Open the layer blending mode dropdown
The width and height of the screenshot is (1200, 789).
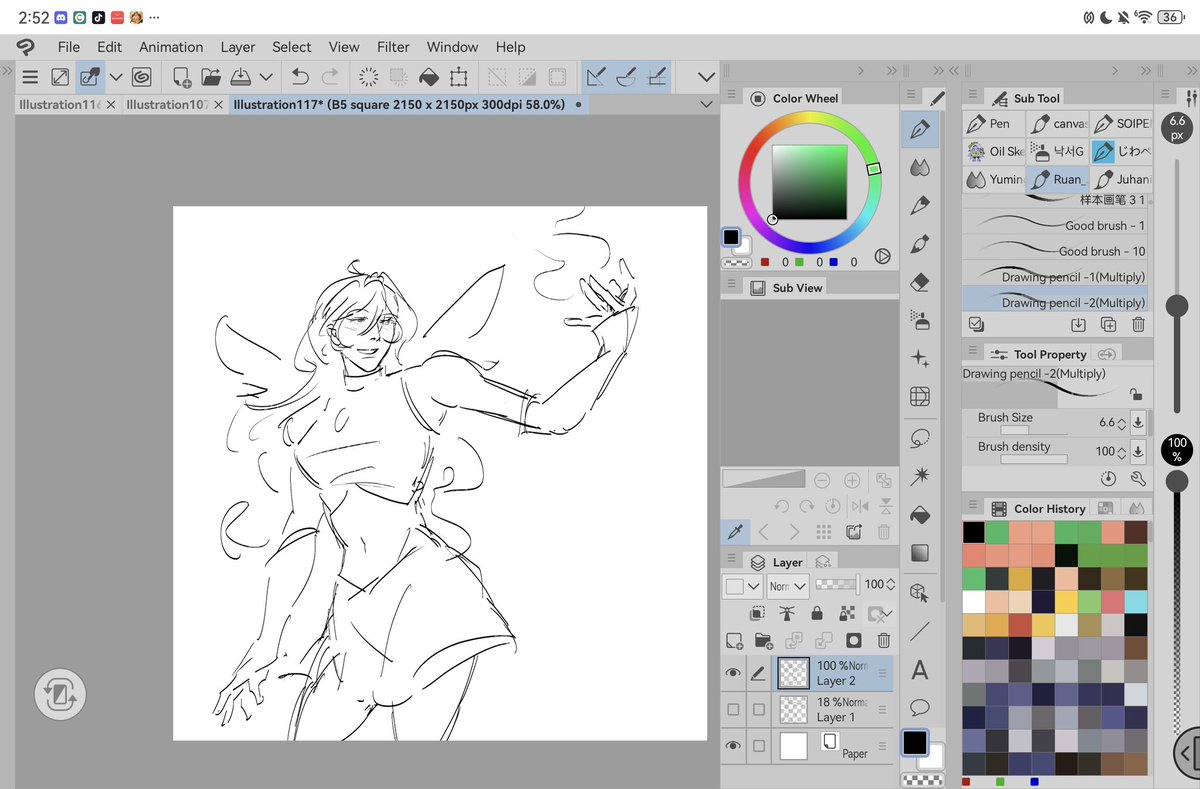(787, 585)
